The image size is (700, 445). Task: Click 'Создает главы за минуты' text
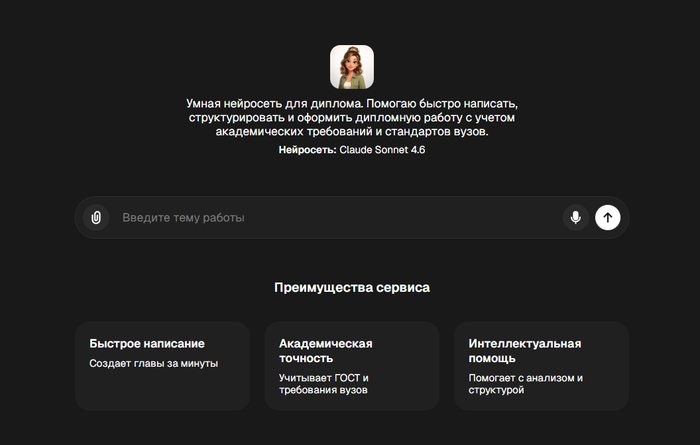coord(154,363)
